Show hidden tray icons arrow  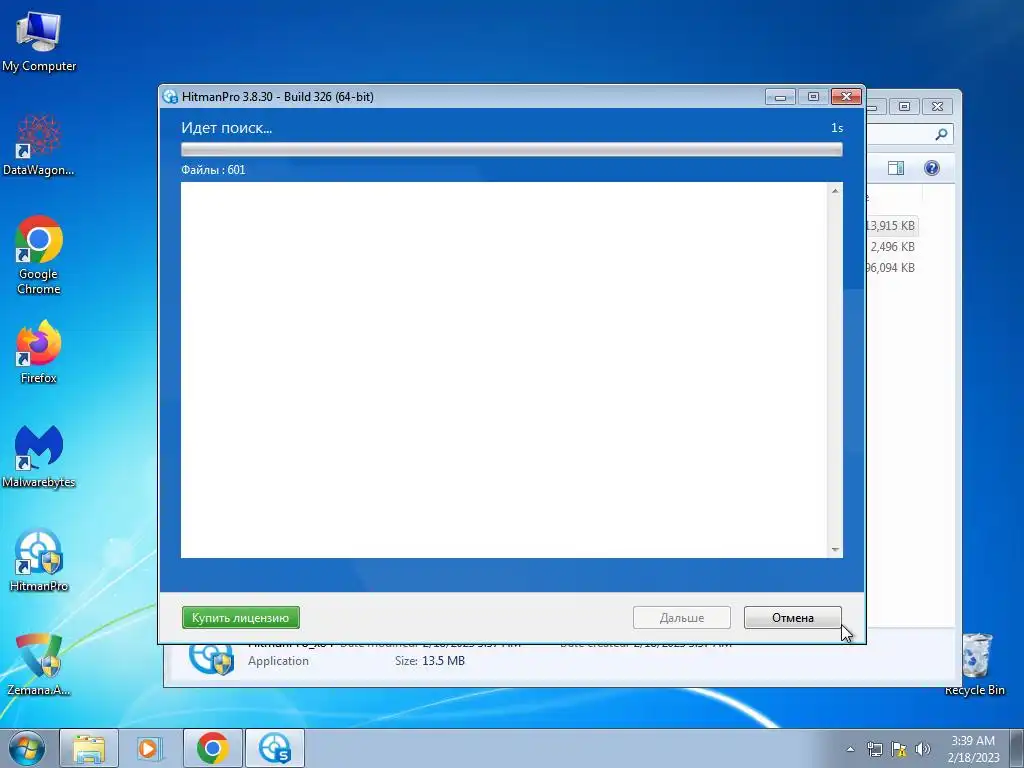point(850,749)
